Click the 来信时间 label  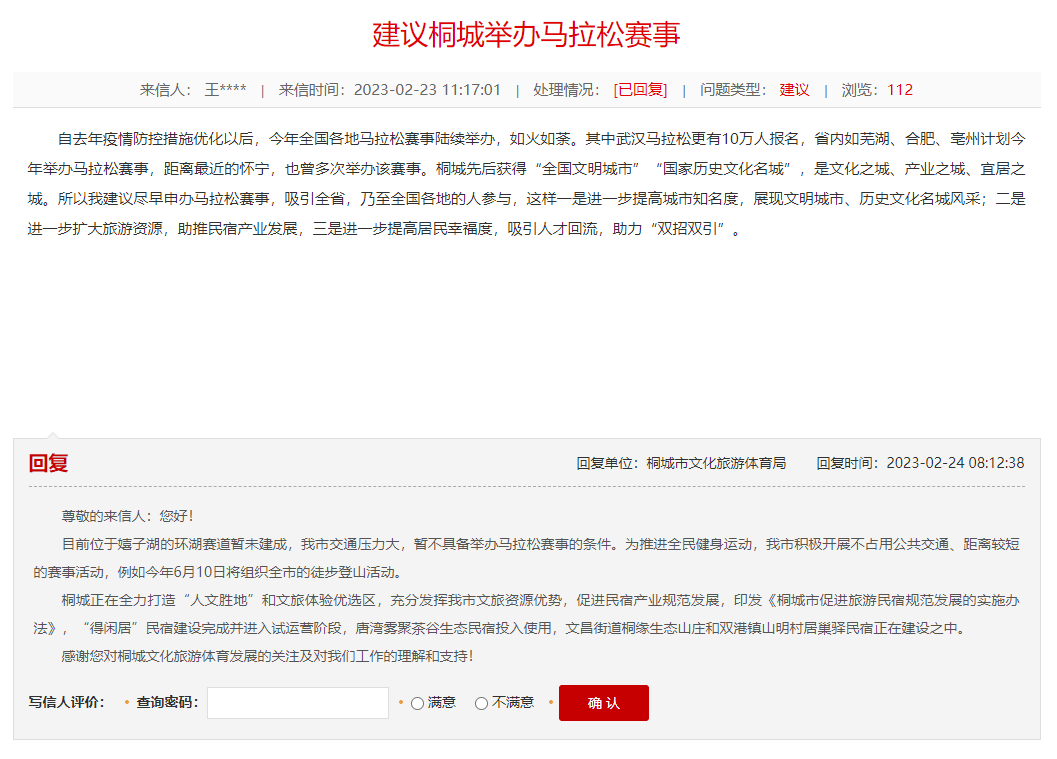point(313,90)
